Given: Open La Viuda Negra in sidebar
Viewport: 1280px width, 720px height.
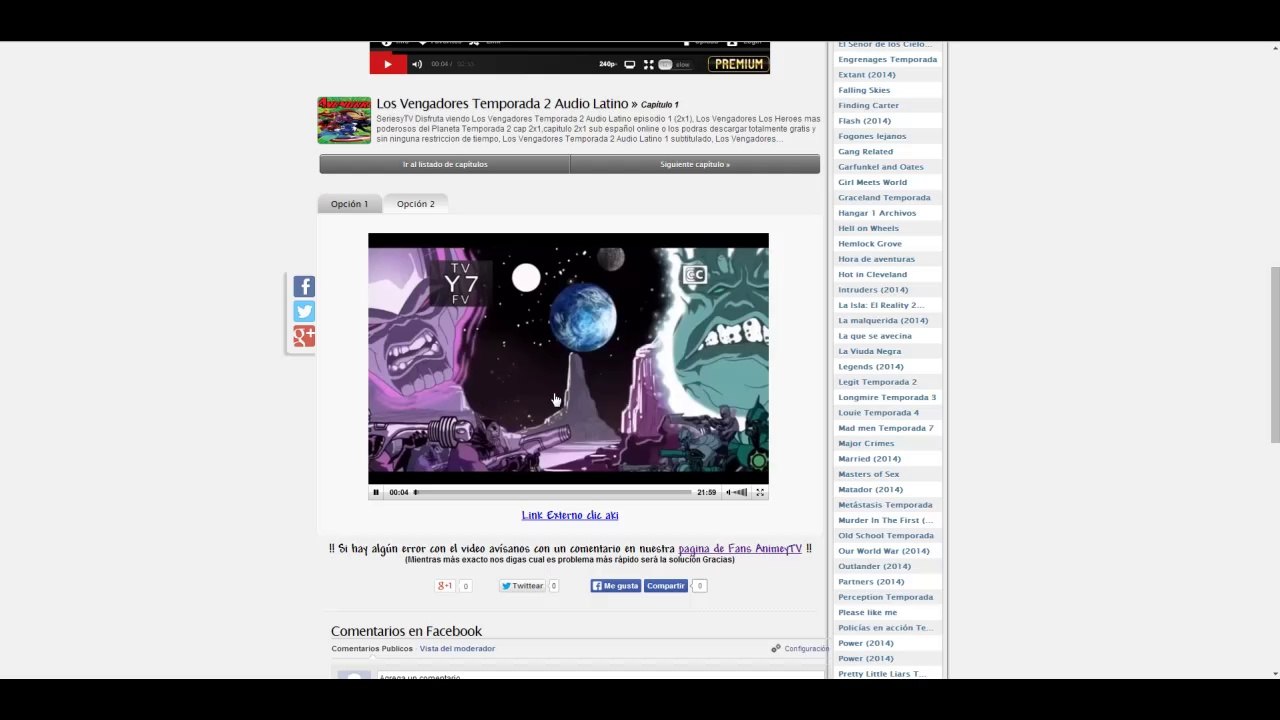Looking at the screenshot, I should [870, 351].
